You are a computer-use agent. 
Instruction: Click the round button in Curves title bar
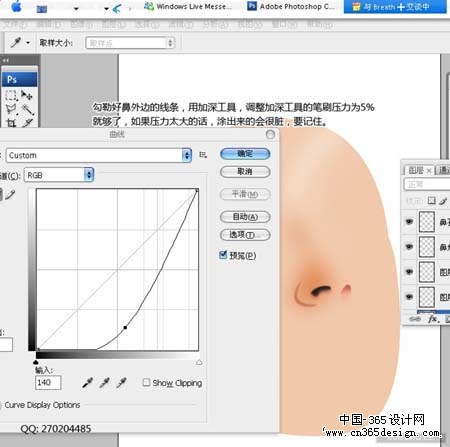click(270, 134)
